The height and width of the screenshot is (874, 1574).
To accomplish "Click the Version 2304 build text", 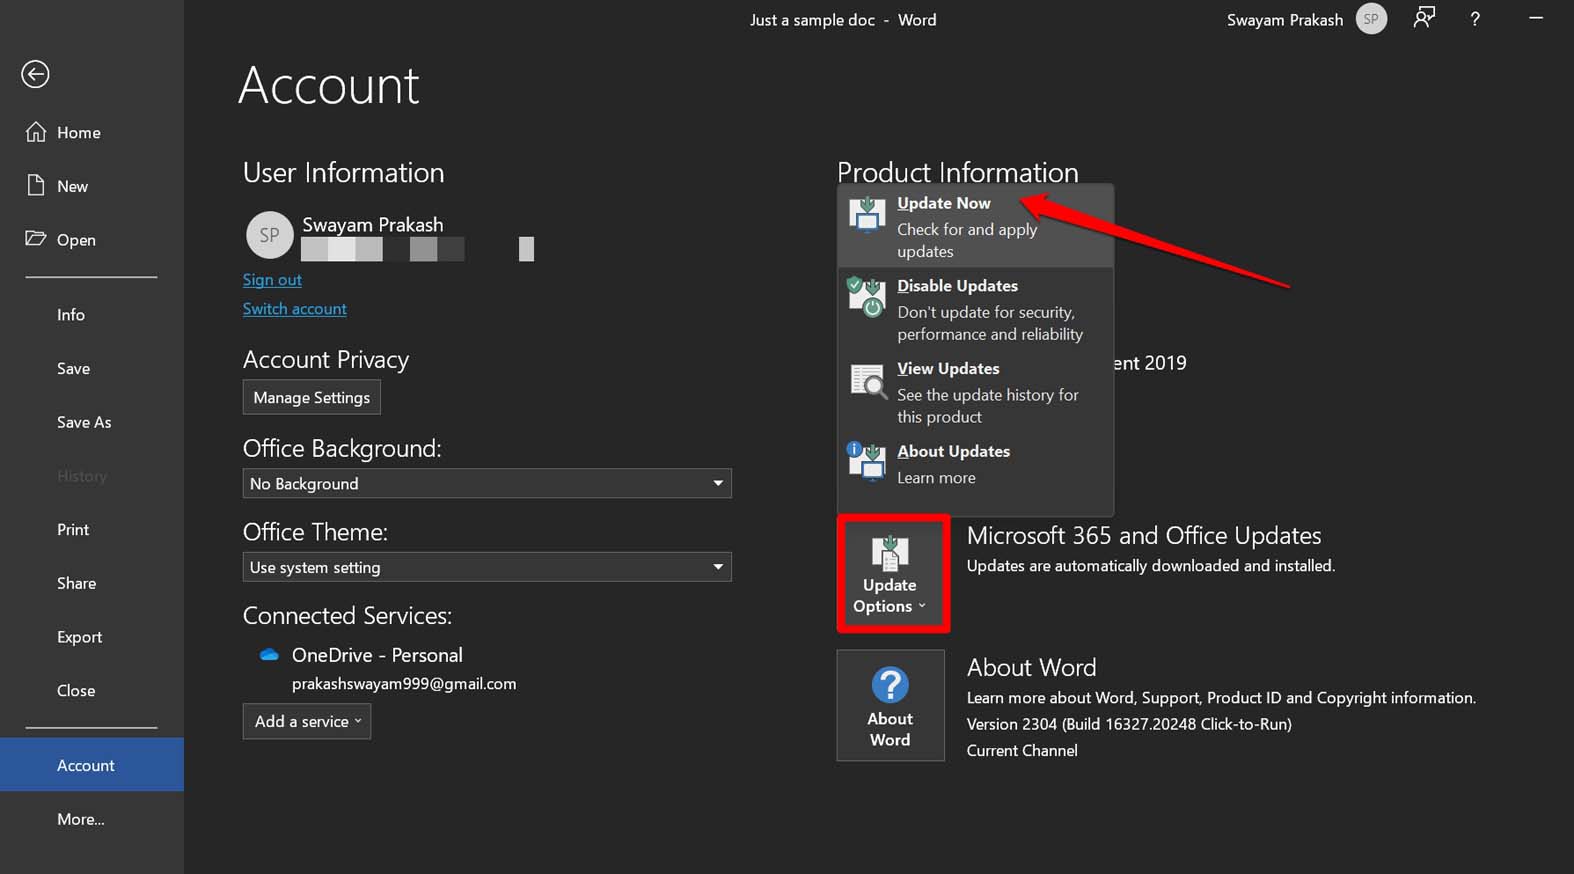I will [1129, 724].
